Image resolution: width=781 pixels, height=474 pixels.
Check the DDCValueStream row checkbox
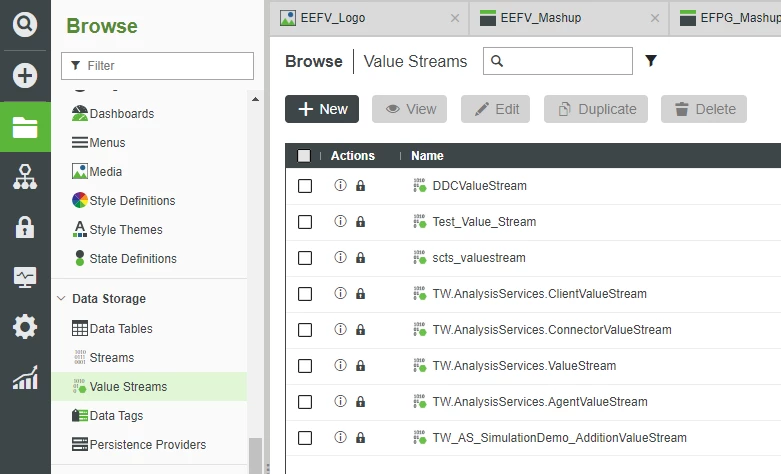(305, 186)
